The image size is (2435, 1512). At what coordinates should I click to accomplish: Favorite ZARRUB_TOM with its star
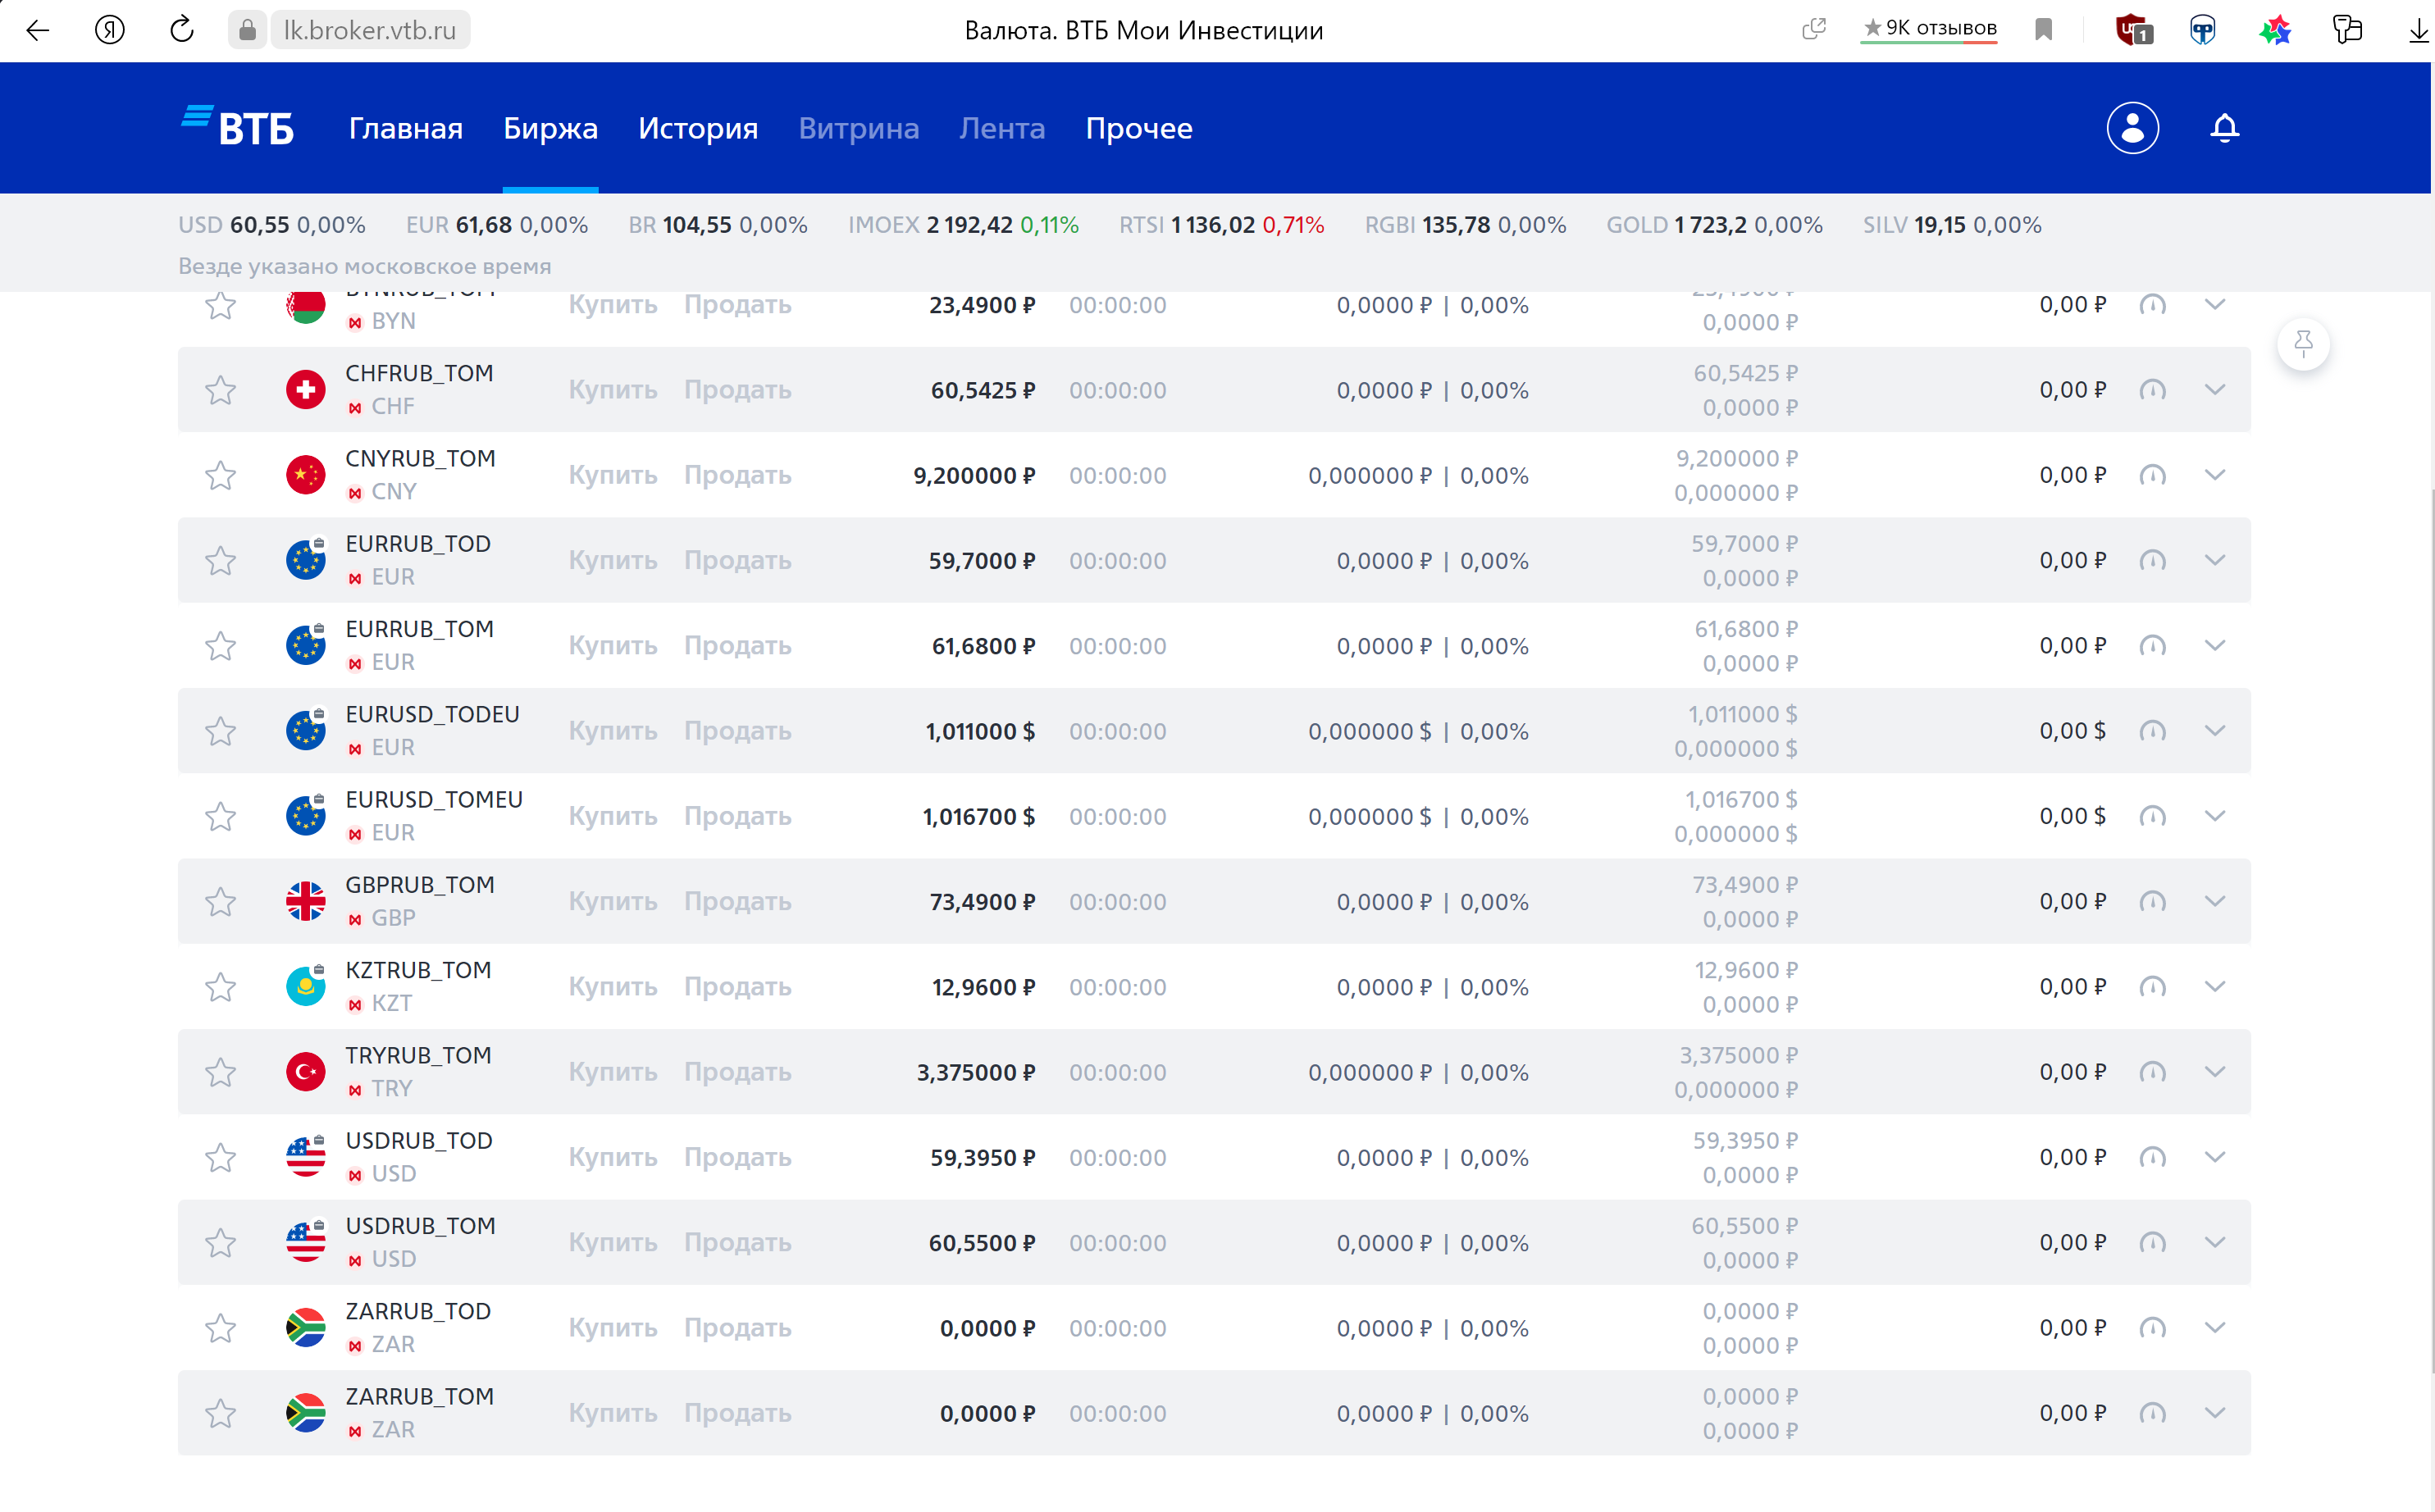coord(220,1413)
